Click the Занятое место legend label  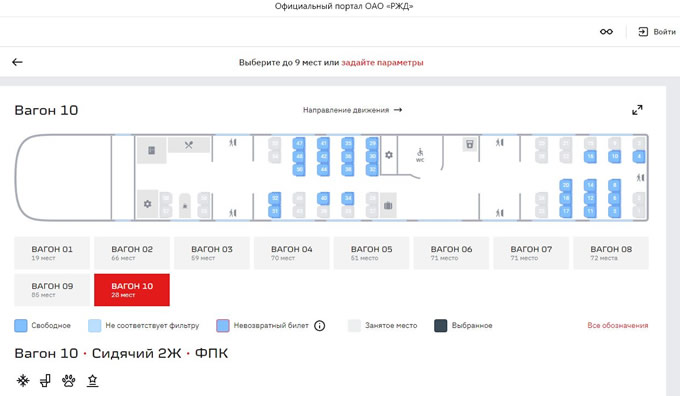click(391, 325)
